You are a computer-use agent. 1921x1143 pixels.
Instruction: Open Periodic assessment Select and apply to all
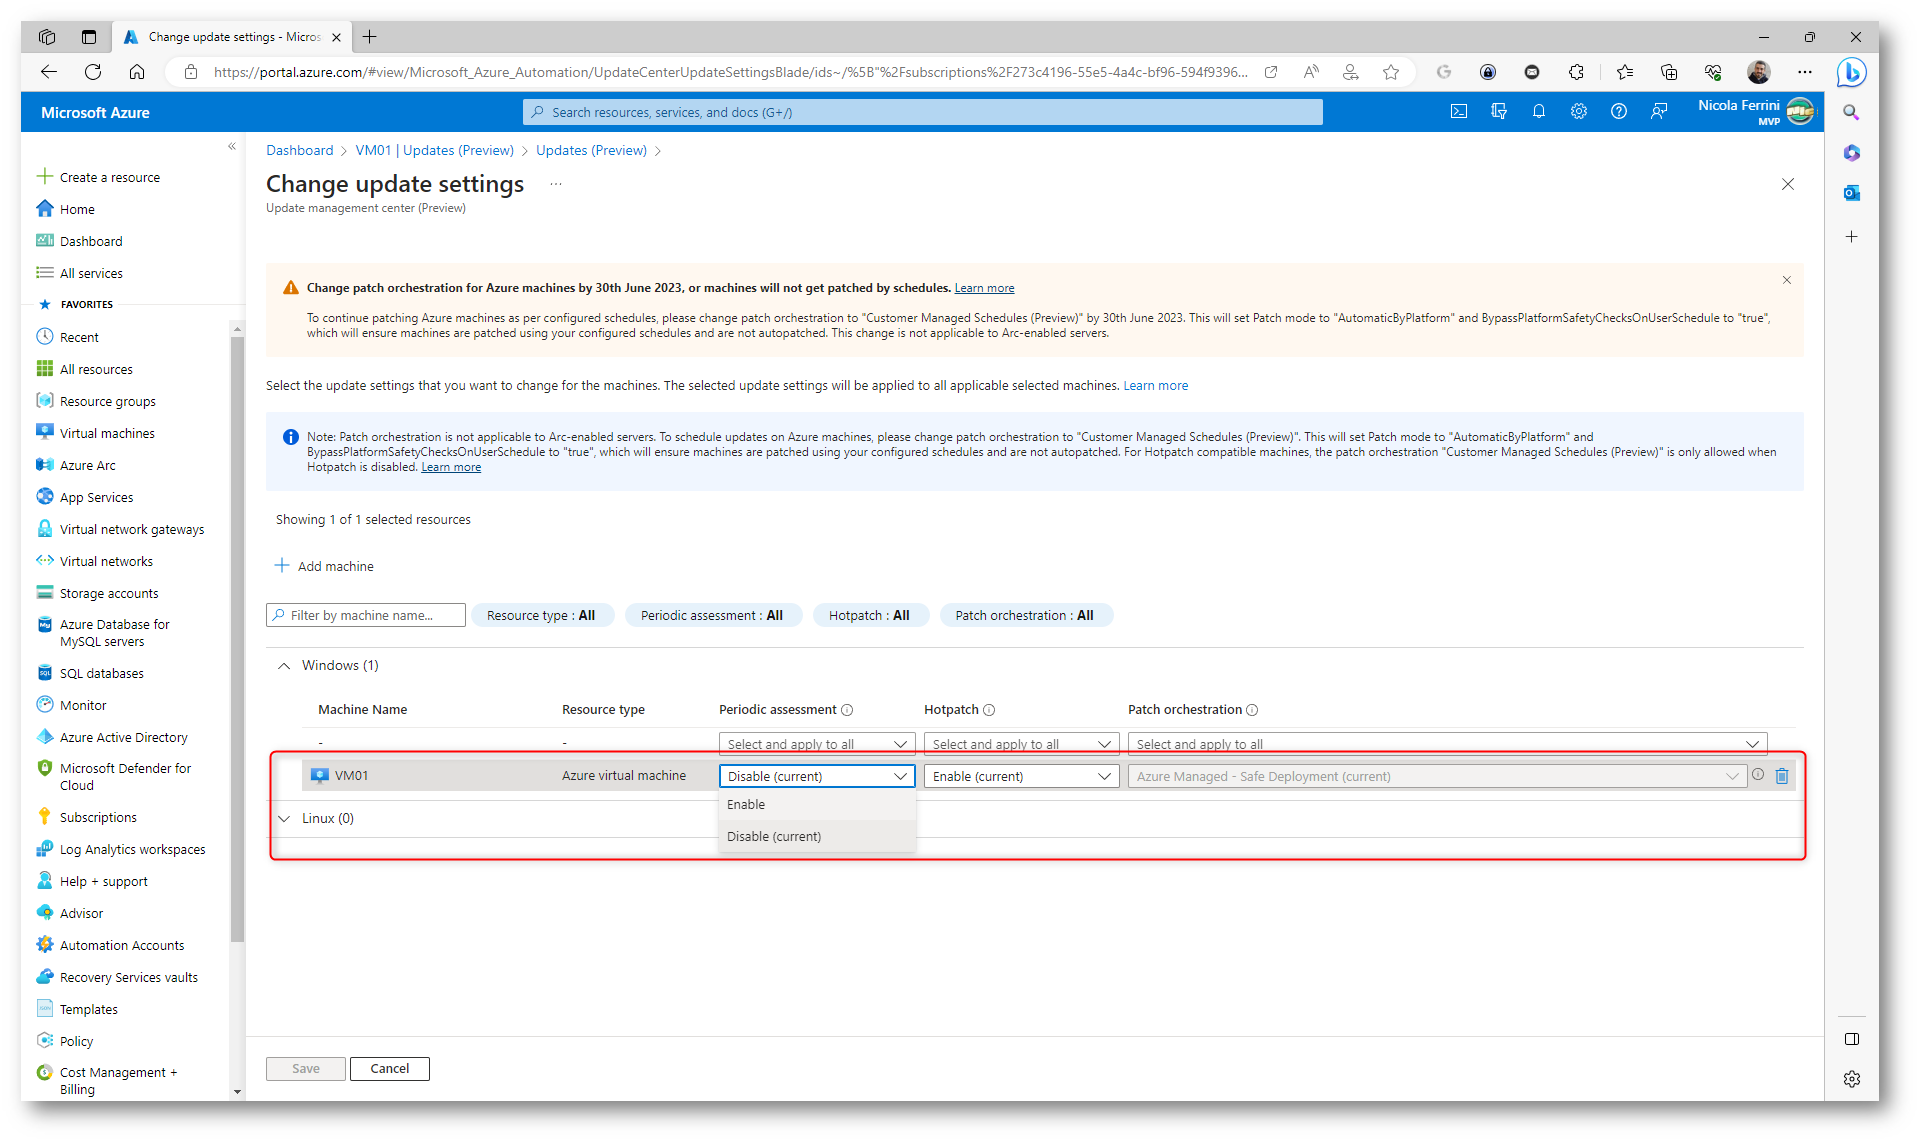coord(817,744)
